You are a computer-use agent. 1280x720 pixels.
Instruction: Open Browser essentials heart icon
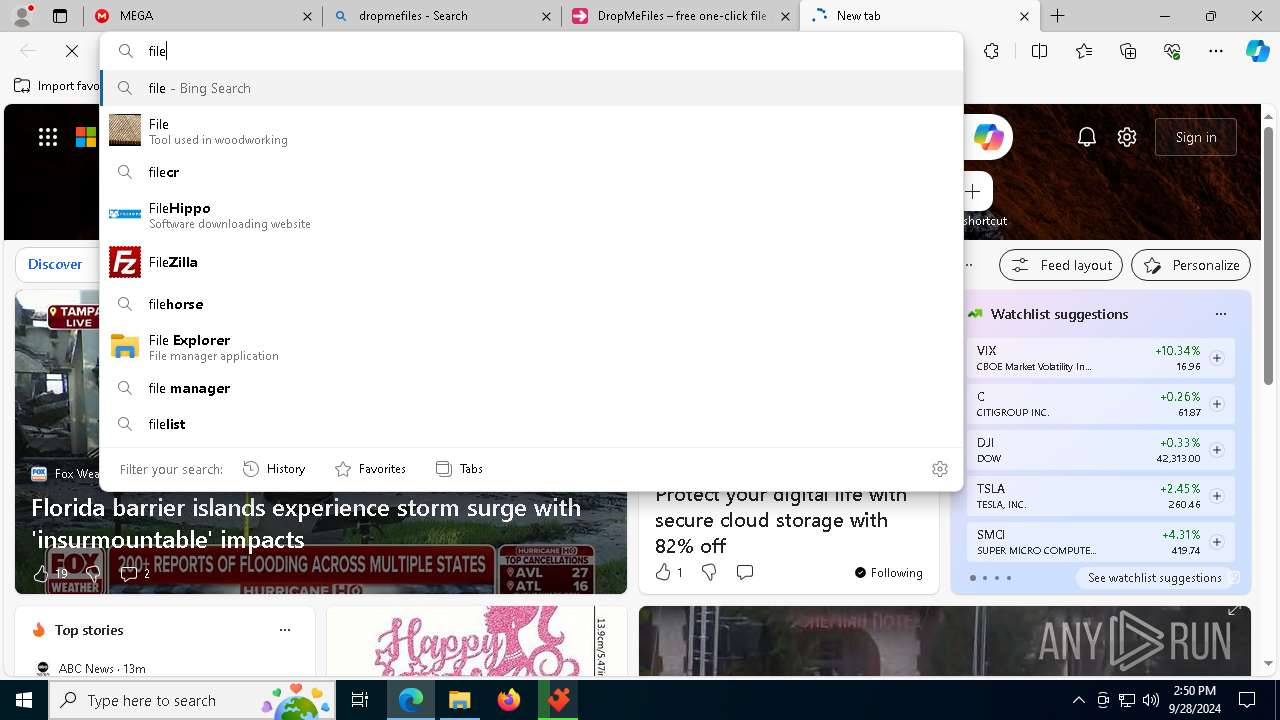pyautogui.click(x=1172, y=51)
